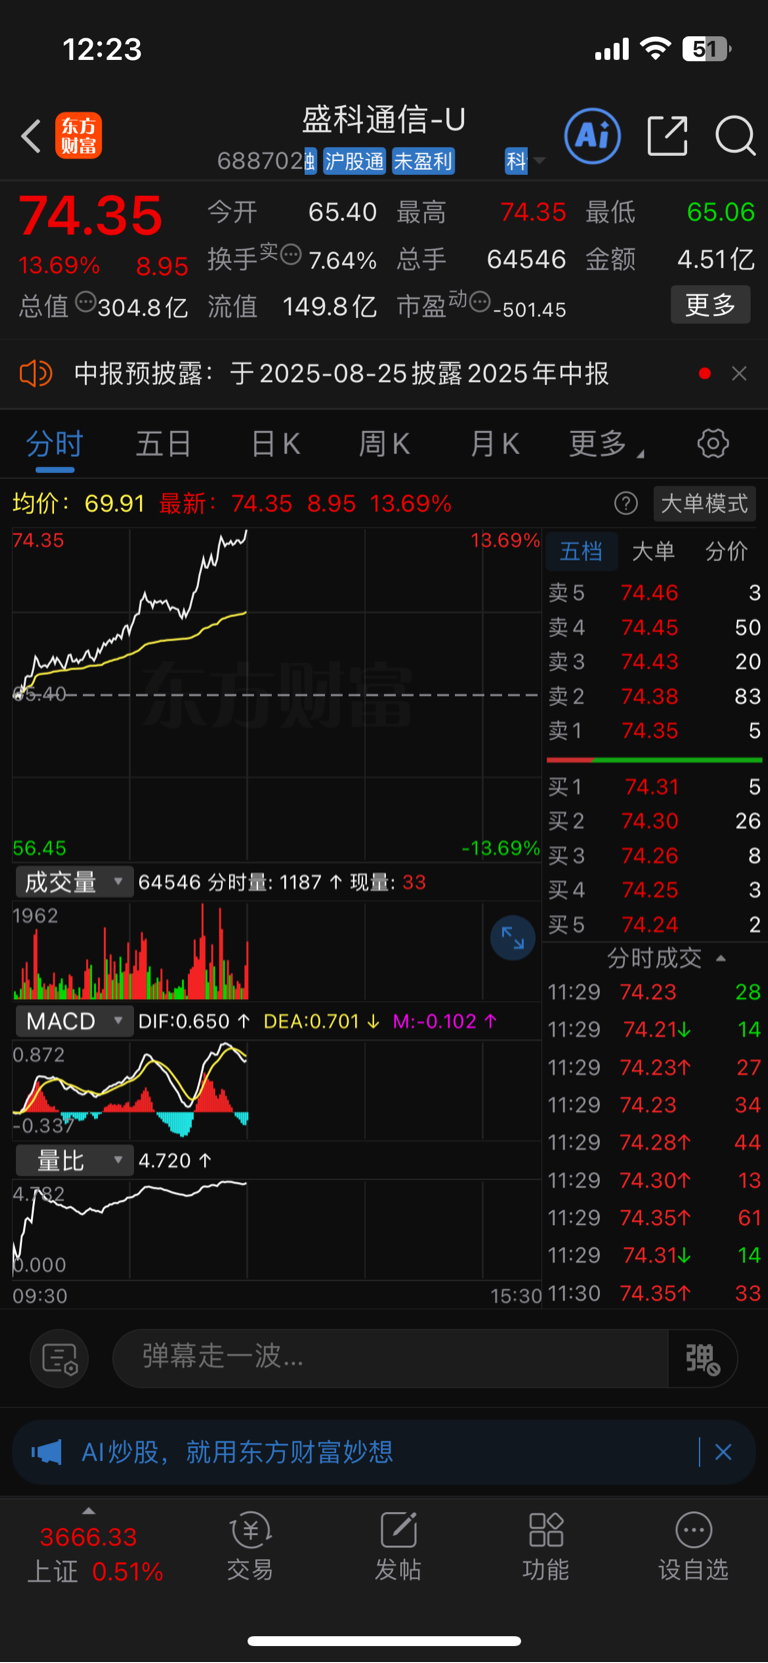The width and height of the screenshot is (768, 1663).
Task: Toggle the 弹 bullet comments icon
Action: pos(703,1358)
